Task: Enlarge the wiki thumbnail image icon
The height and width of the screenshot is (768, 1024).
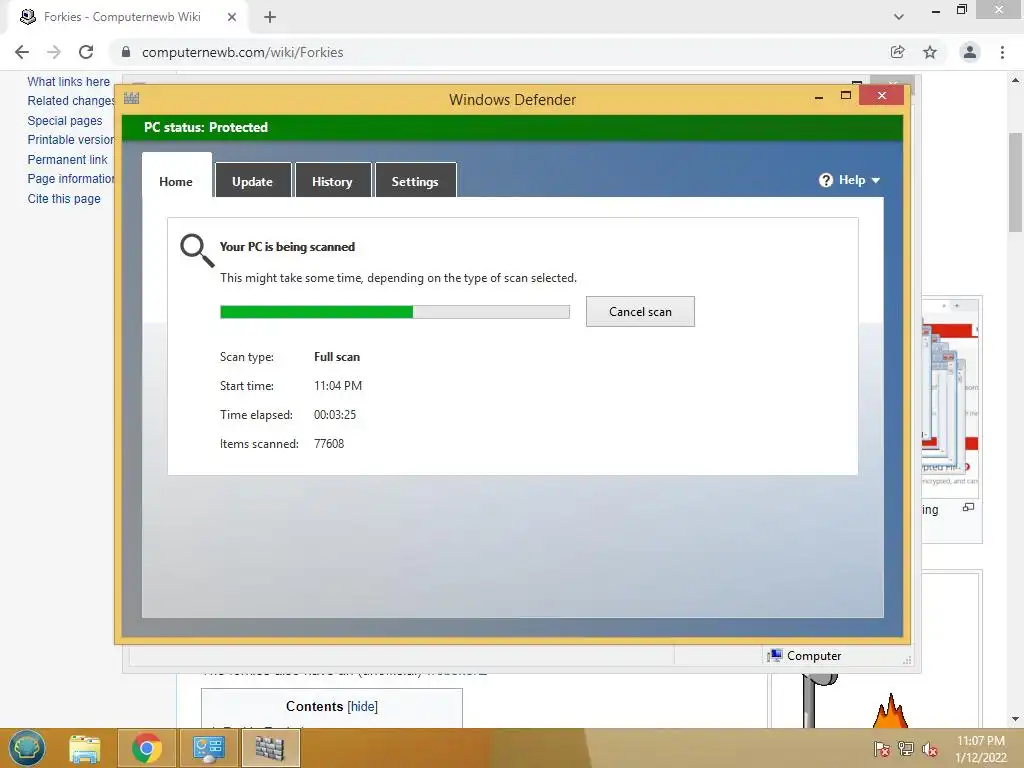Action: [968, 507]
